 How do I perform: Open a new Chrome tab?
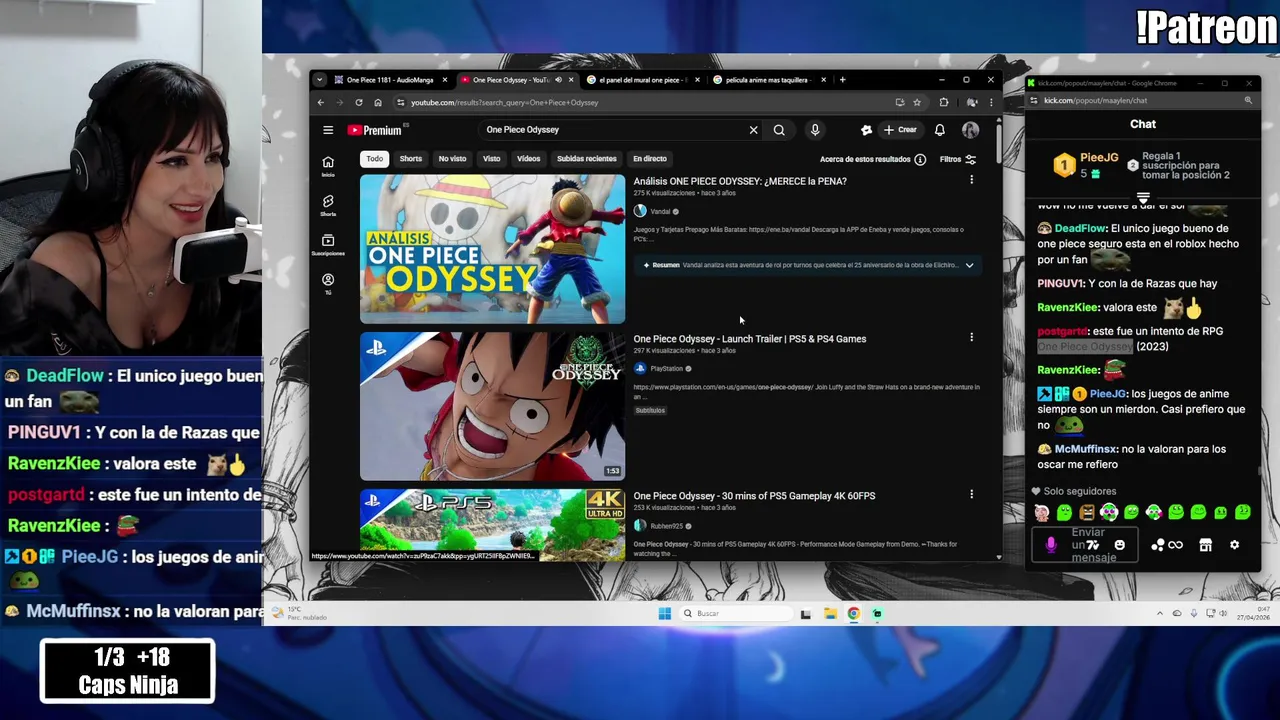(x=842, y=80)
